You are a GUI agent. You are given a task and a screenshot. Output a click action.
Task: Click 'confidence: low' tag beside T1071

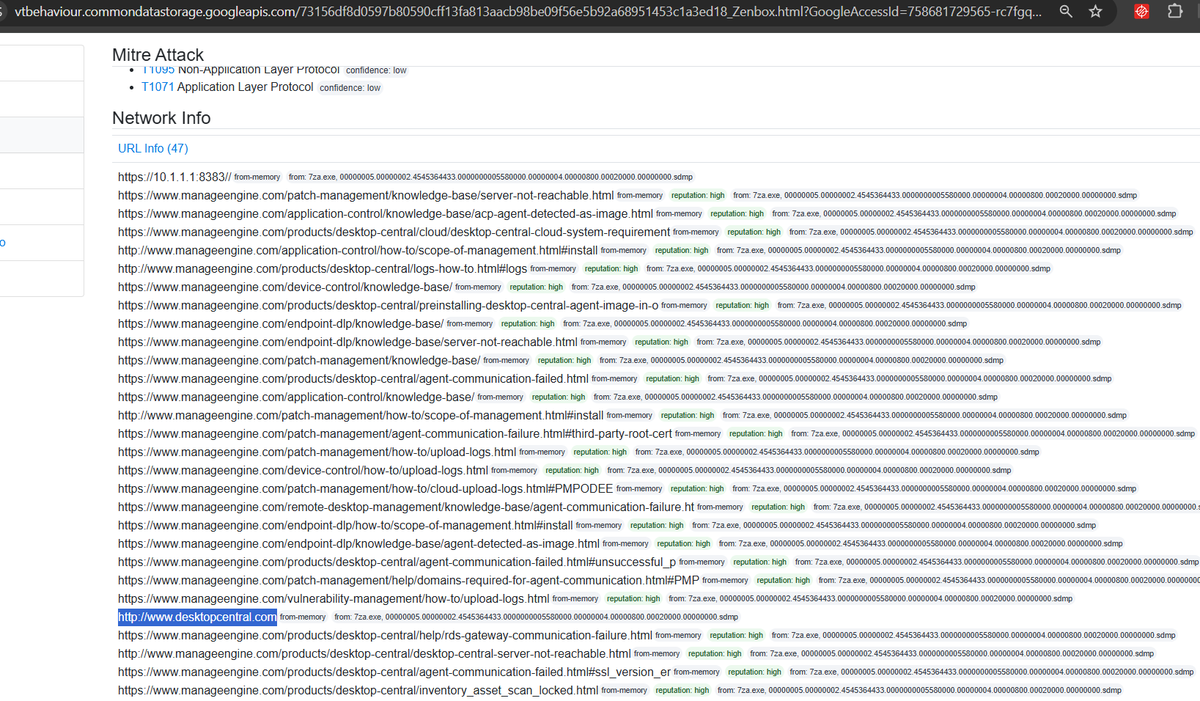350,88
